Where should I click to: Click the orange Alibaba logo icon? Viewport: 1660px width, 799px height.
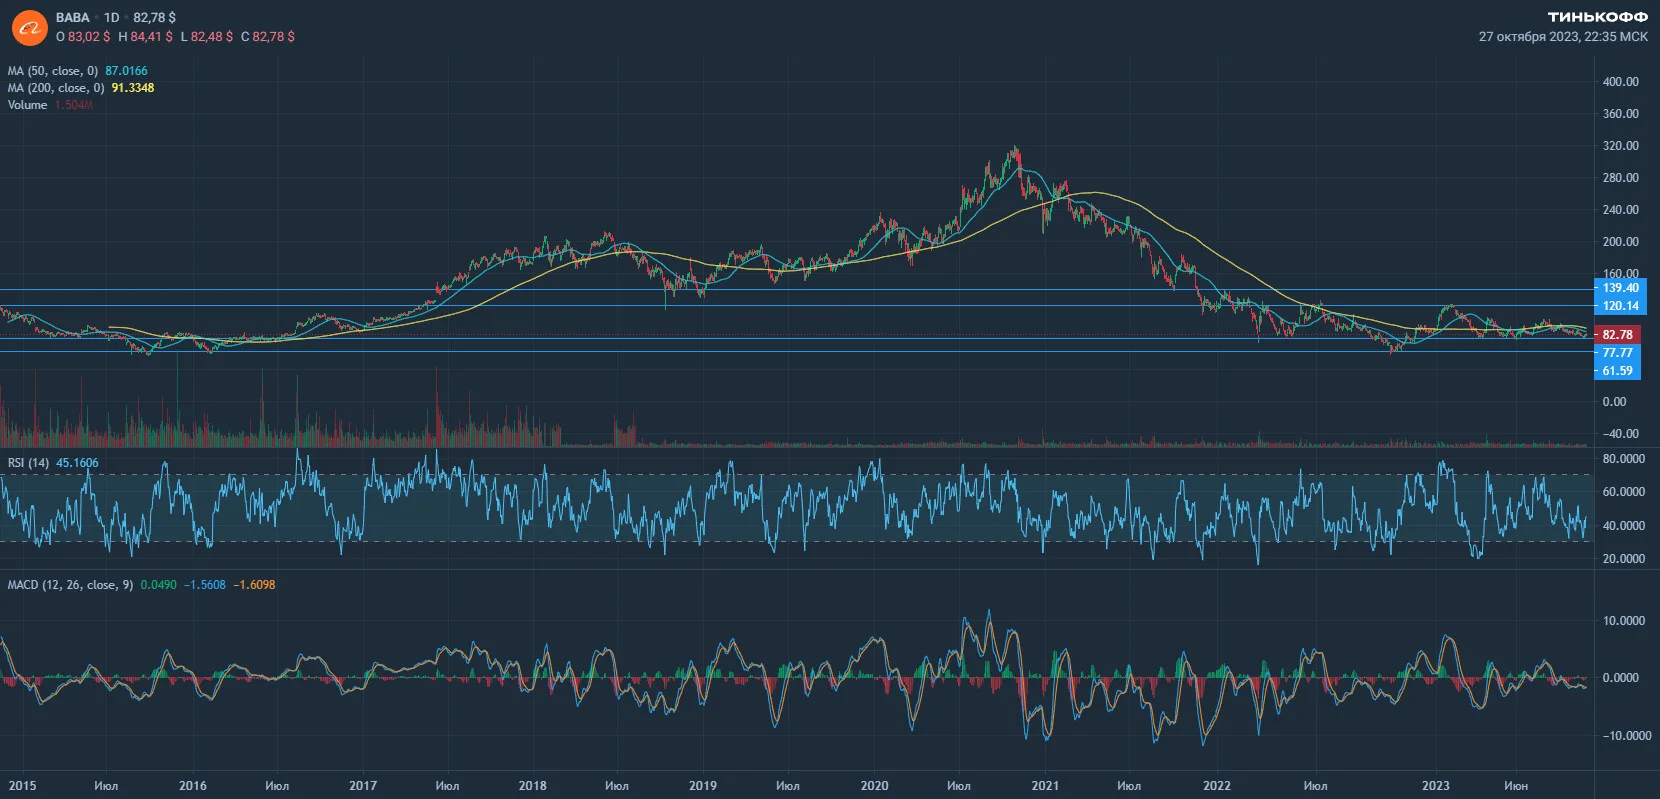[29, 28]
